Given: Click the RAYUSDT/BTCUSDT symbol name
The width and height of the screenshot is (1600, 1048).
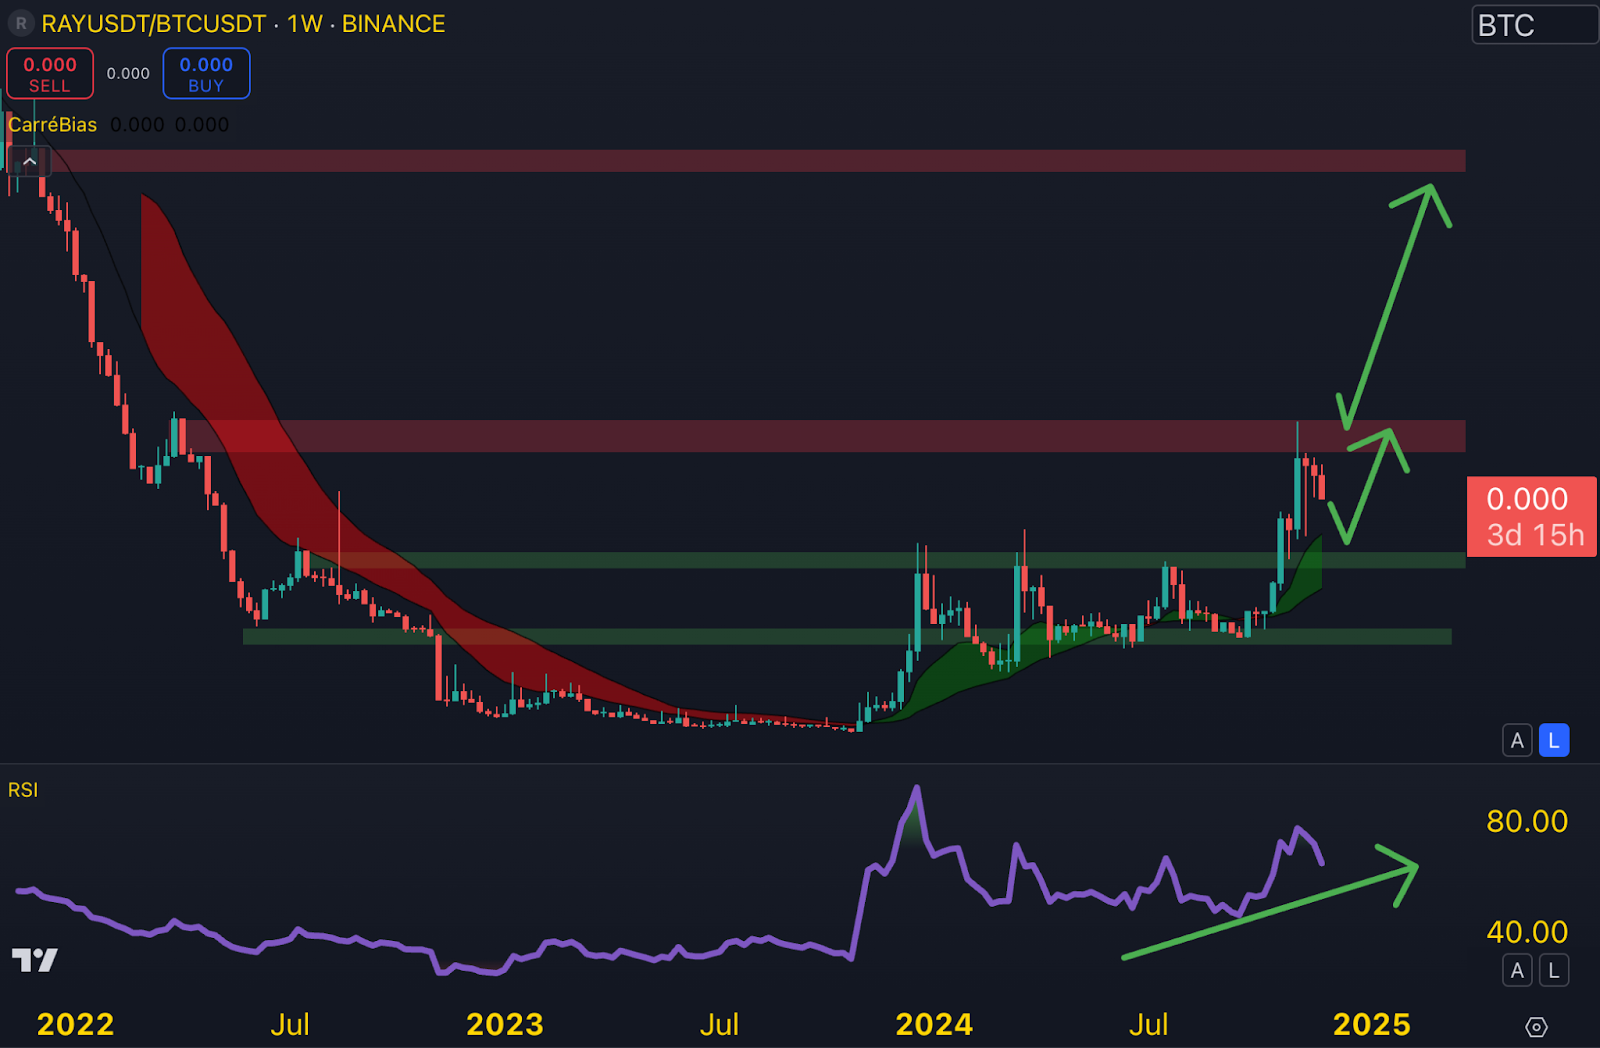Looking at the screenshot, I should click(150, 23).
